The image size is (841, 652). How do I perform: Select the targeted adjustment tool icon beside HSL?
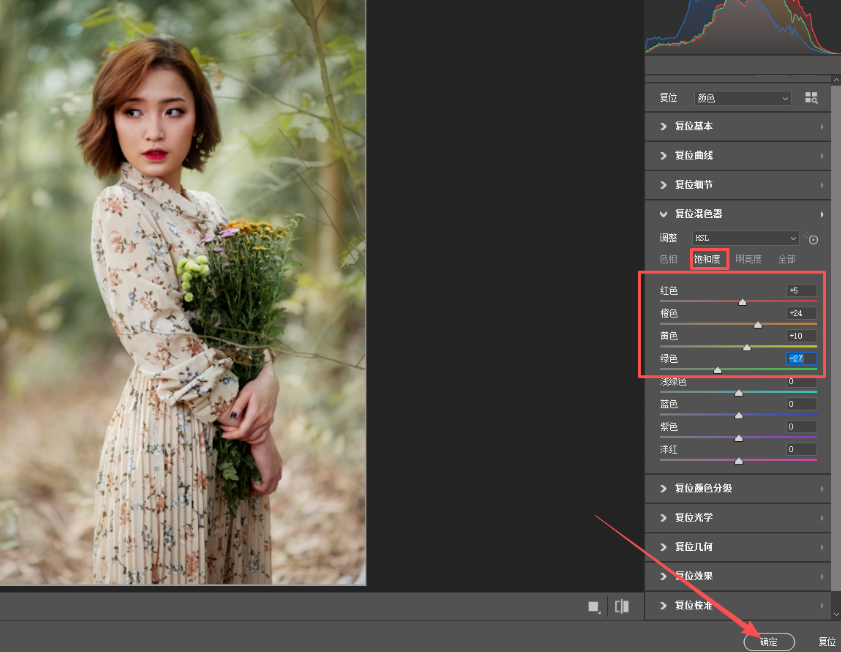tap(812, 239)
